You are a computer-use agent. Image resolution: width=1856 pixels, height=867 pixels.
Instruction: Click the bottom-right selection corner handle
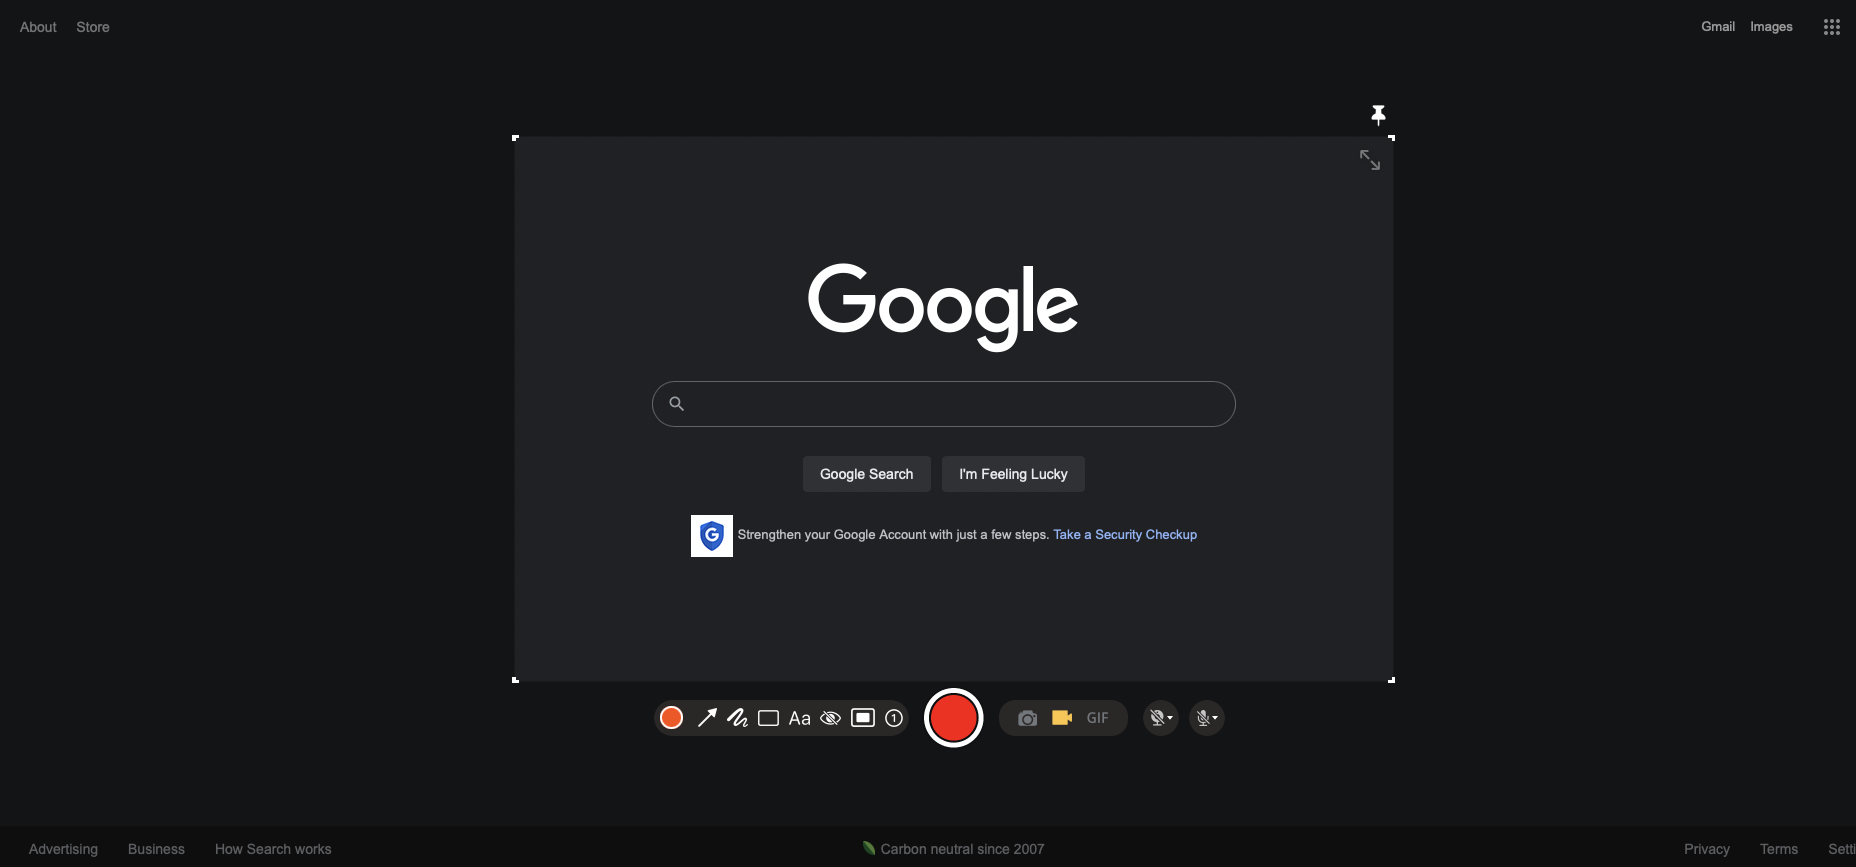[1392, 680]
